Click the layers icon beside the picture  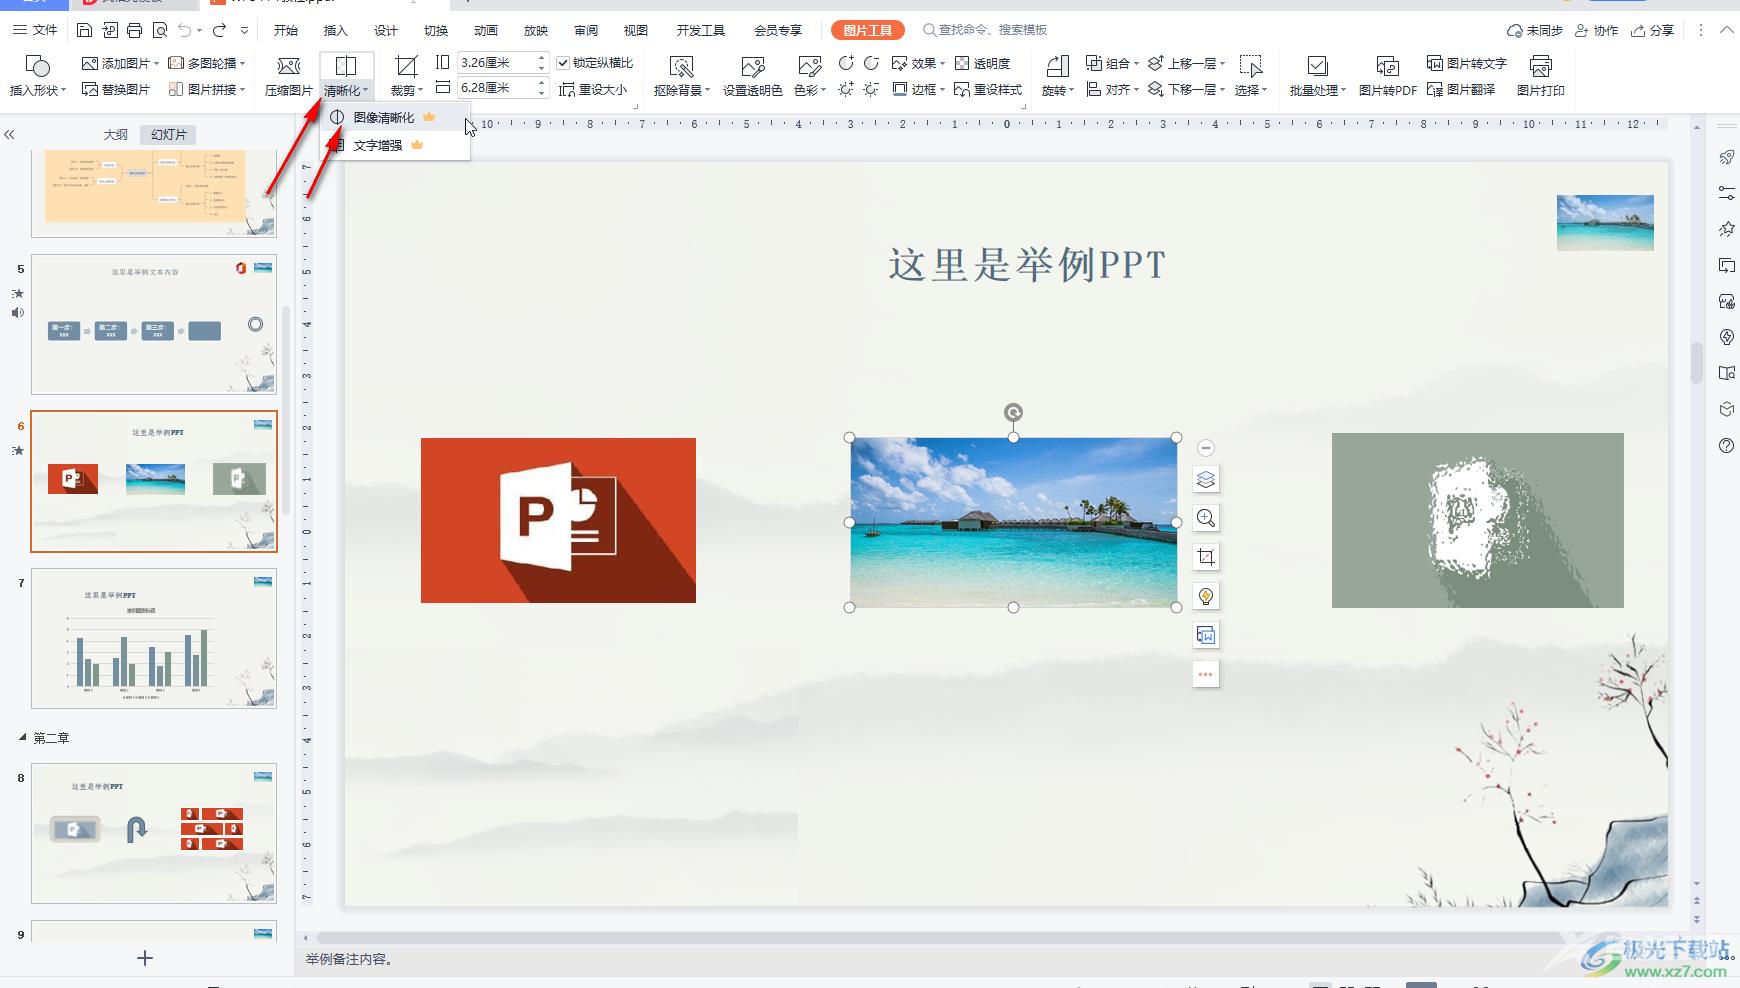pos(1206,479)
